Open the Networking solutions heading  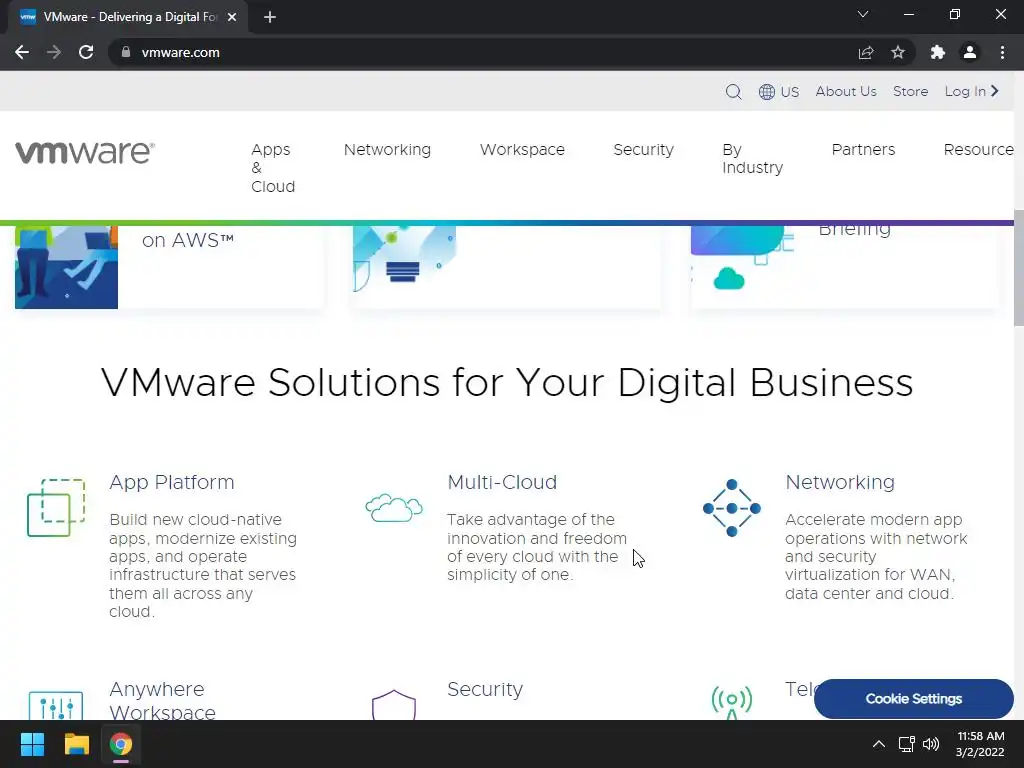click(840, 482)
